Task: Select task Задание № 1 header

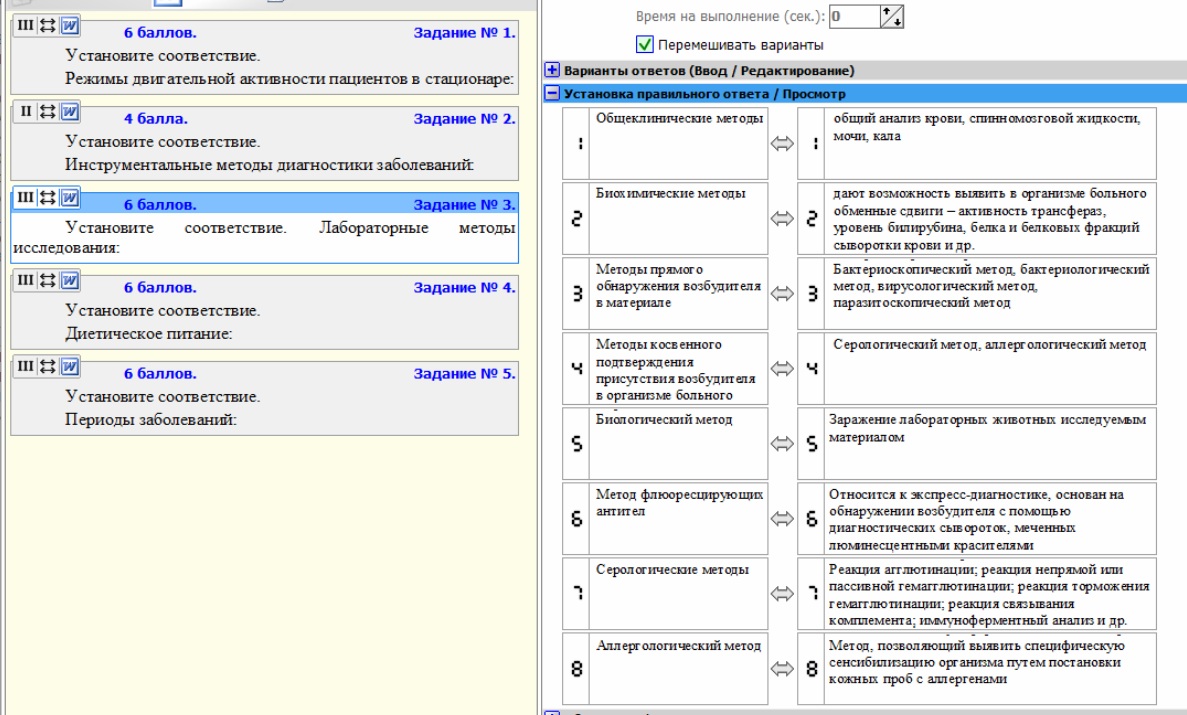Action: pyautogui.click(x=264, y=33)
